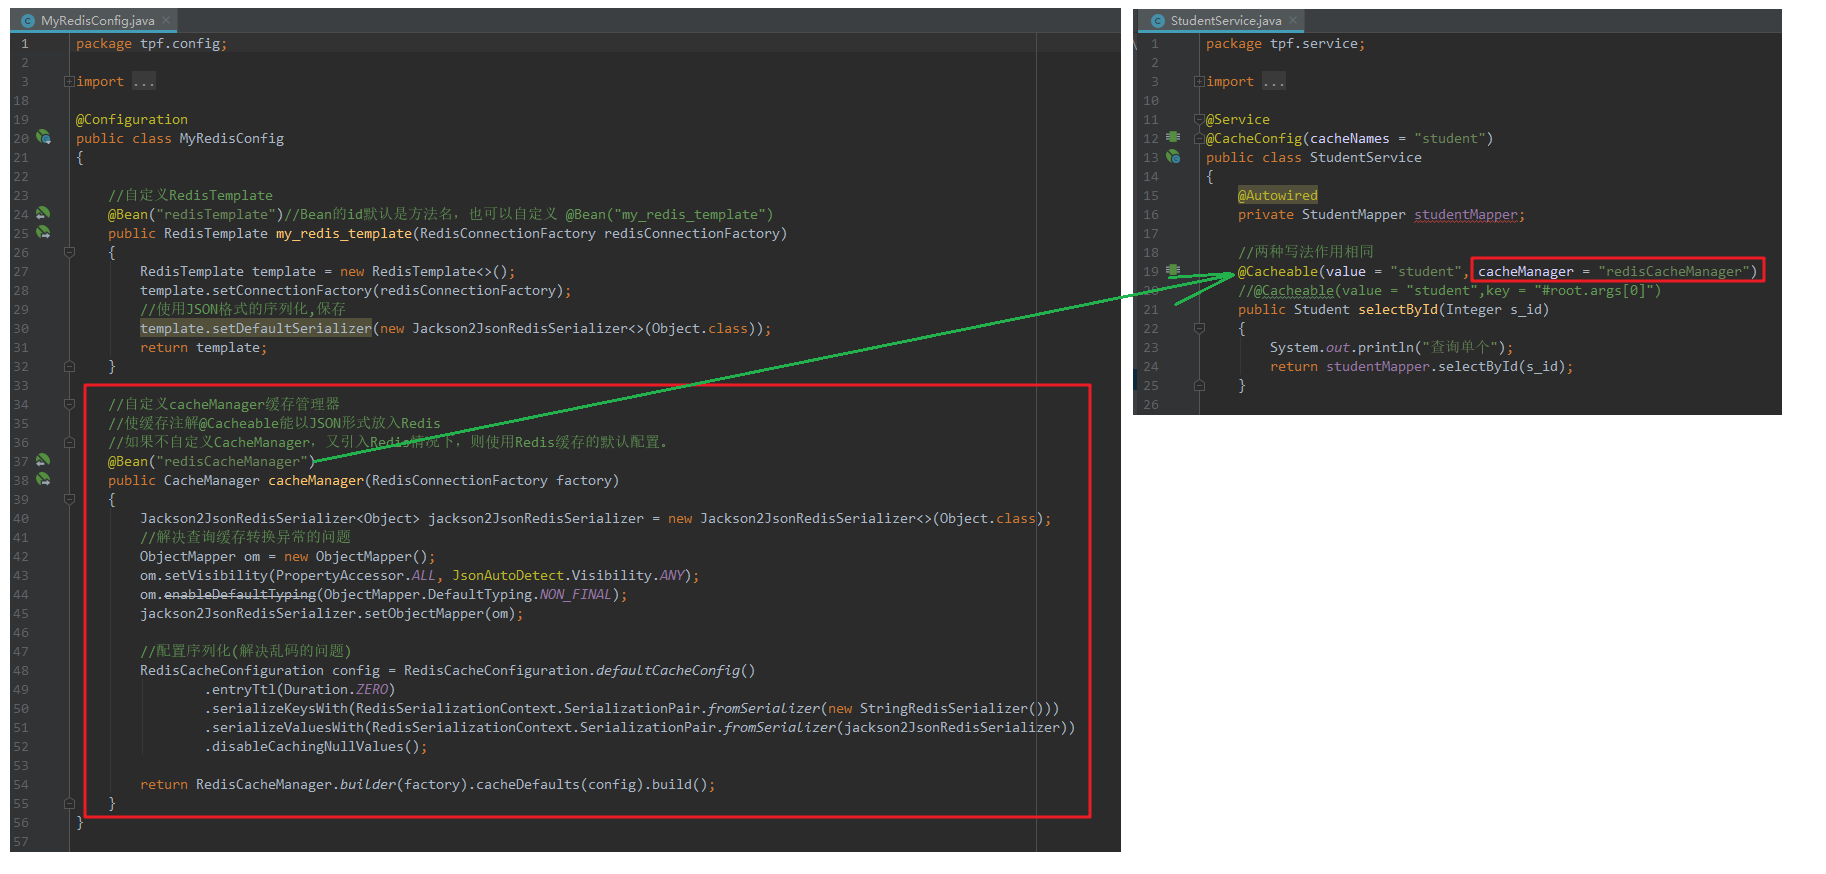The height and width of the screenshot is (874, 1826).
Task: Click the commented-out @Cacheable on line 20
Action: tap(1450, 290)
